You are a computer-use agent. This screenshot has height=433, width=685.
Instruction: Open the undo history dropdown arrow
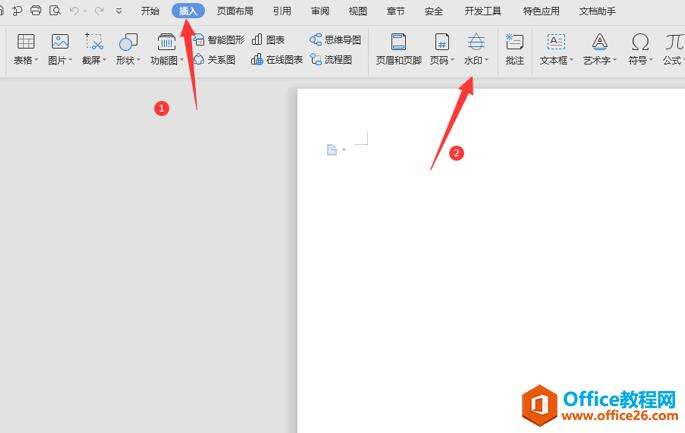coord(85,11)
